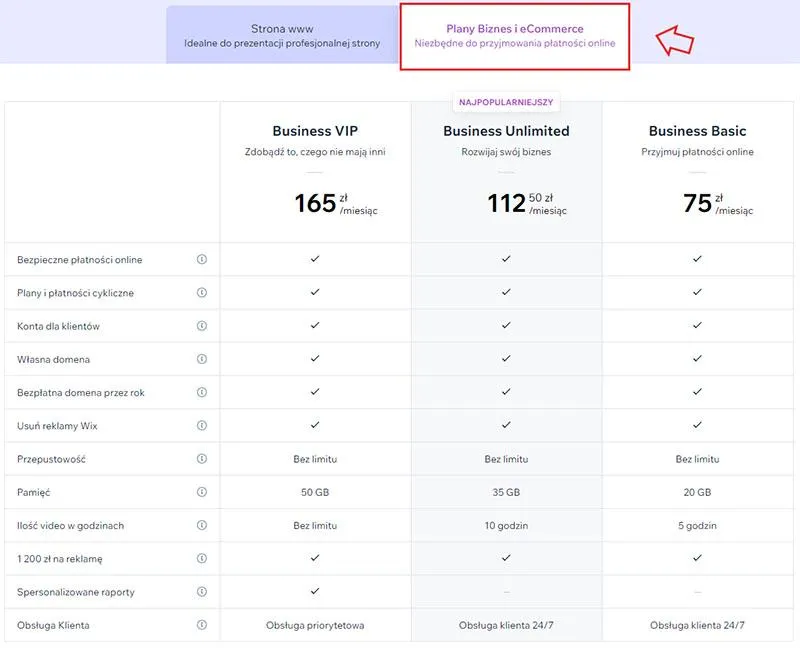Viewport: 800px width, 648px height.
Task: Click info icon beside Plany i płatności cykliczne
Action: [x=201, y=293]
